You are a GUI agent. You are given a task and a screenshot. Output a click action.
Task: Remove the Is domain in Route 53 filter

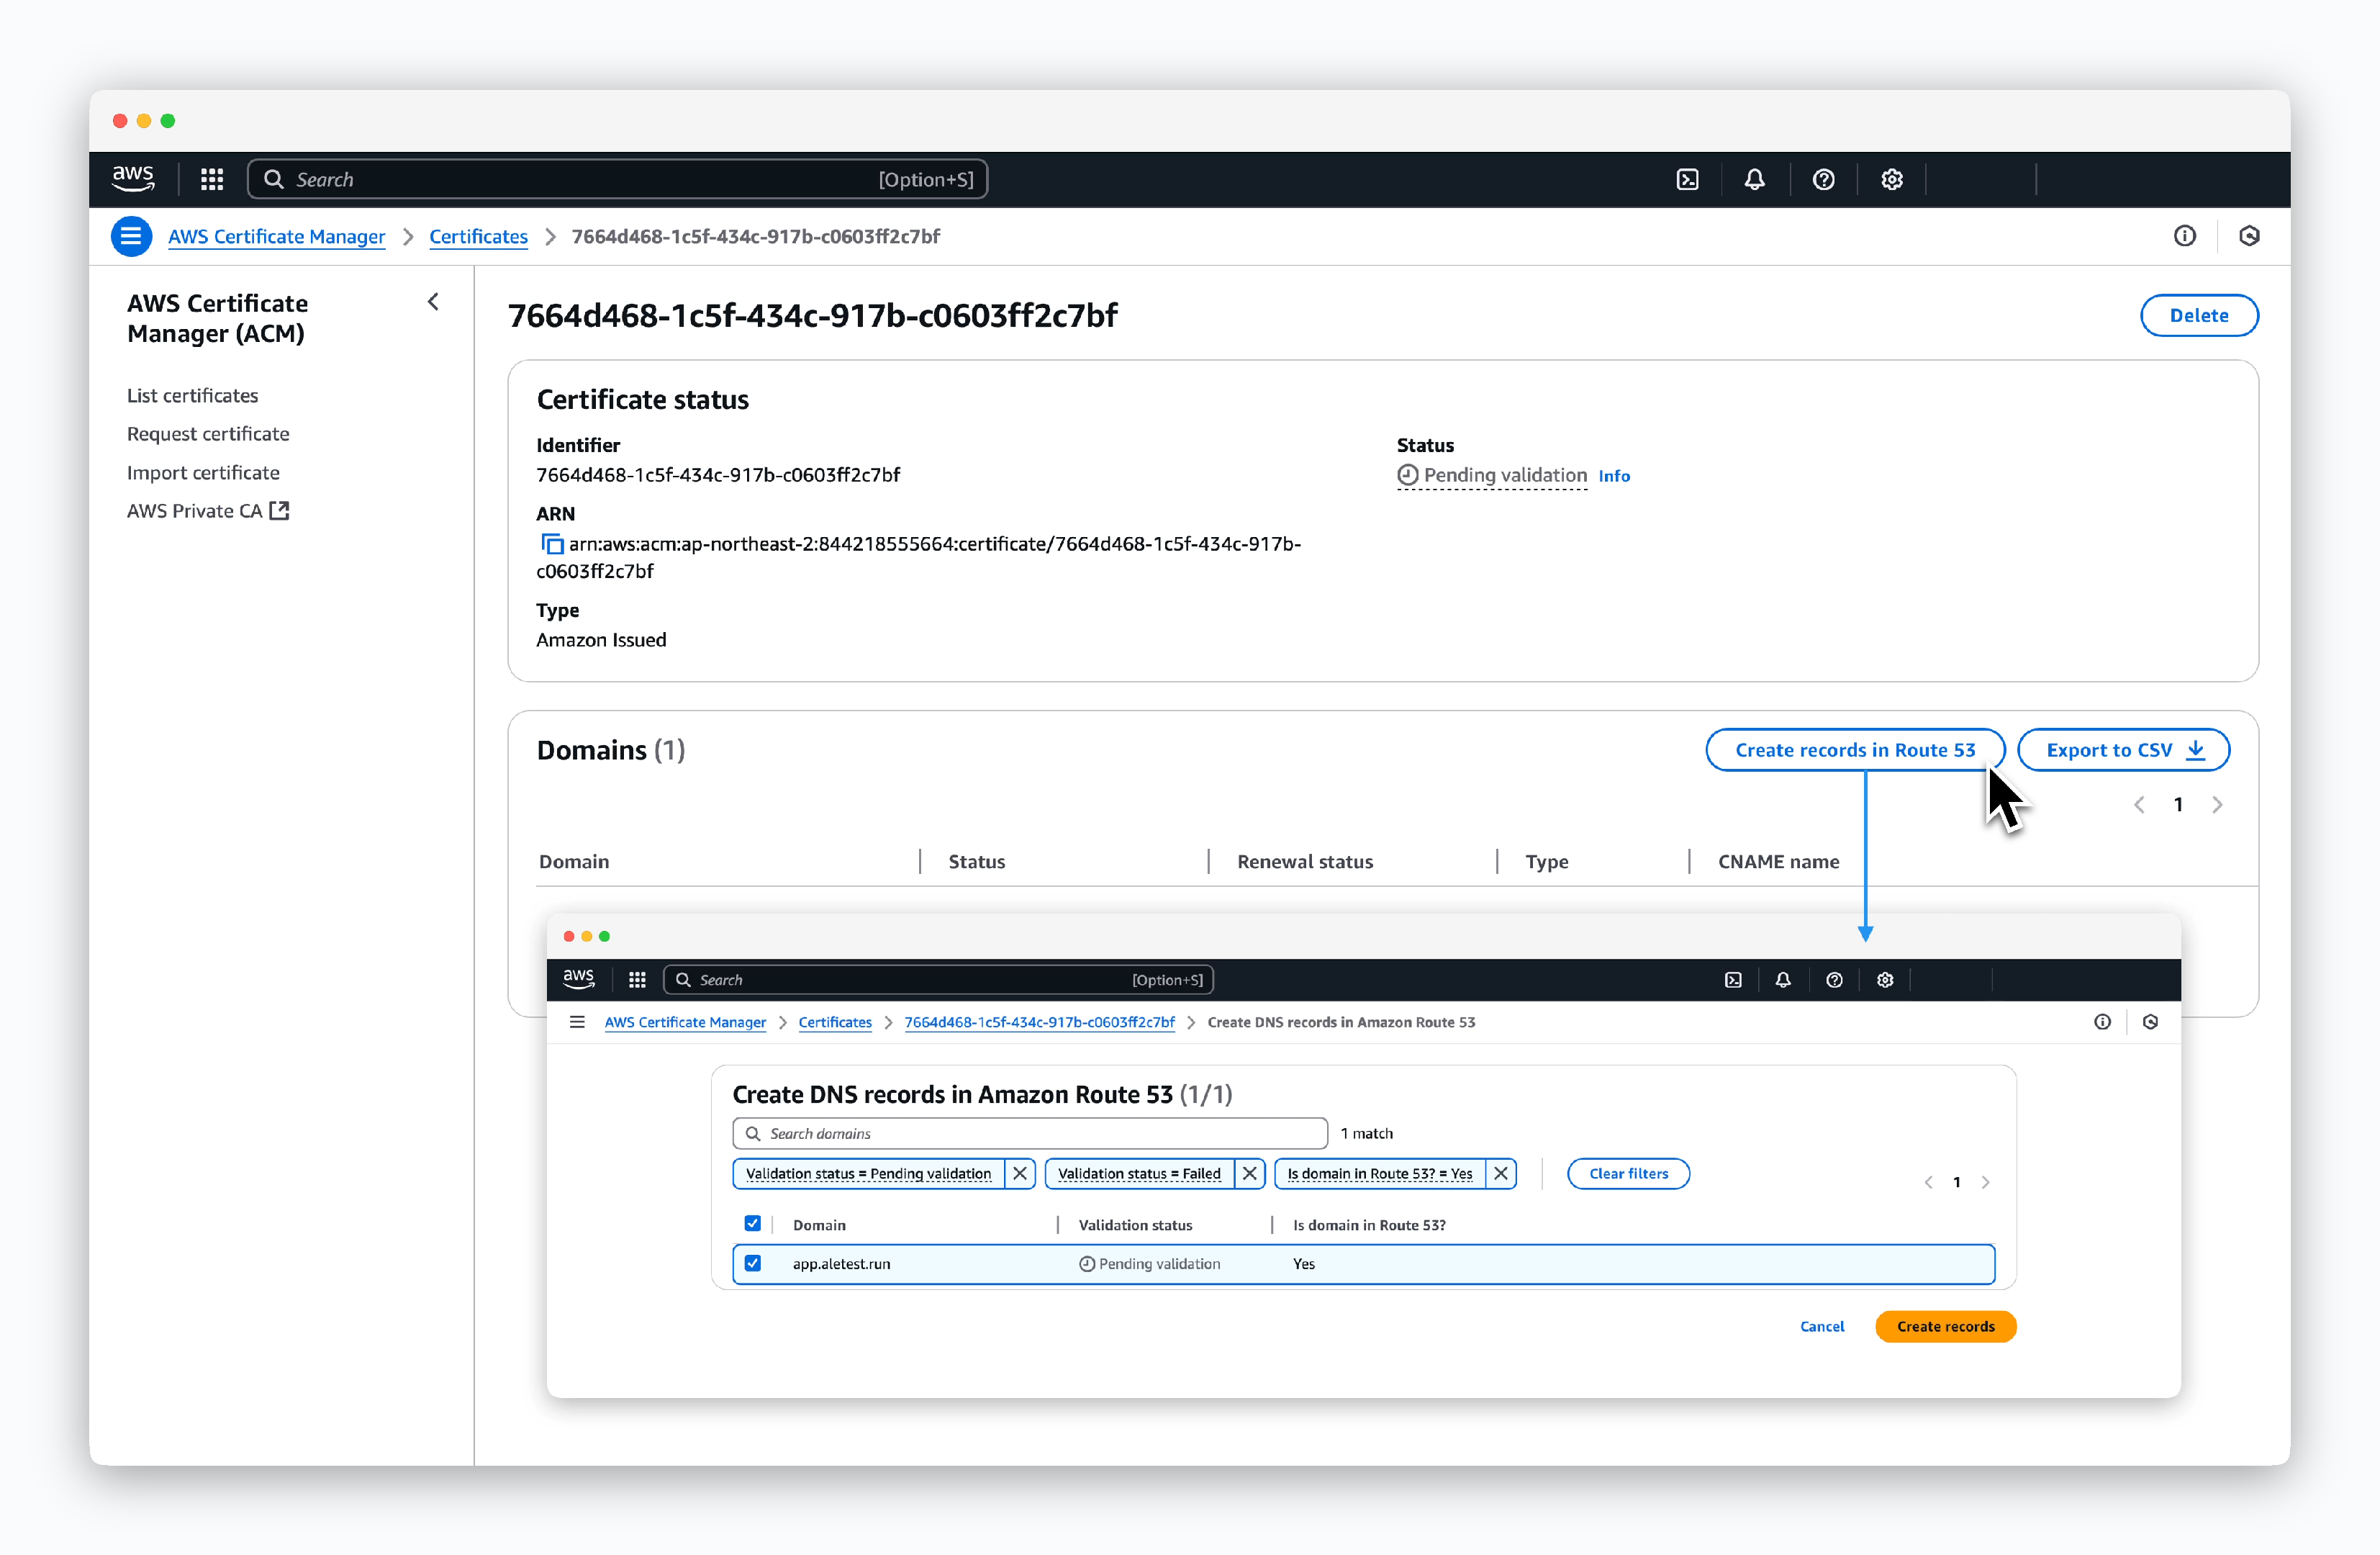tap(1501, 1174)
